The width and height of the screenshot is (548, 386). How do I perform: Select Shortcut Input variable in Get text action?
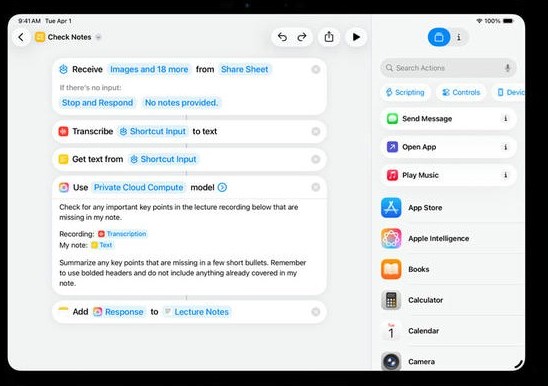pyautogui.click(x=164, y=159)
